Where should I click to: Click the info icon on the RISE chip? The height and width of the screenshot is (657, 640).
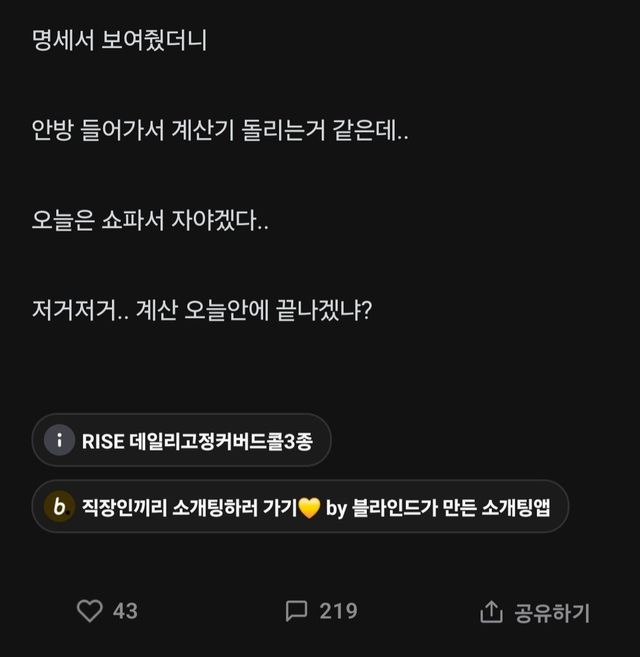pos(60,441)
